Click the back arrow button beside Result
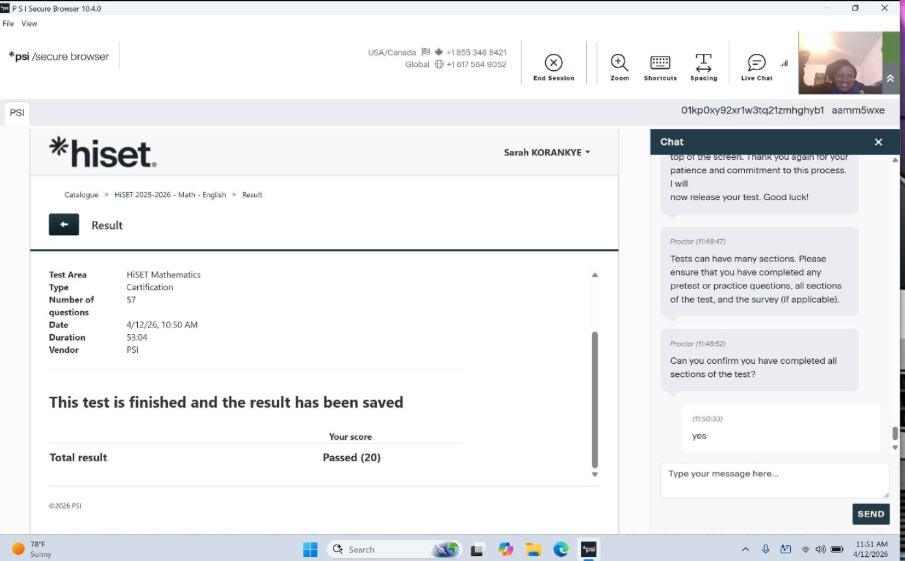 pos(63,225)
